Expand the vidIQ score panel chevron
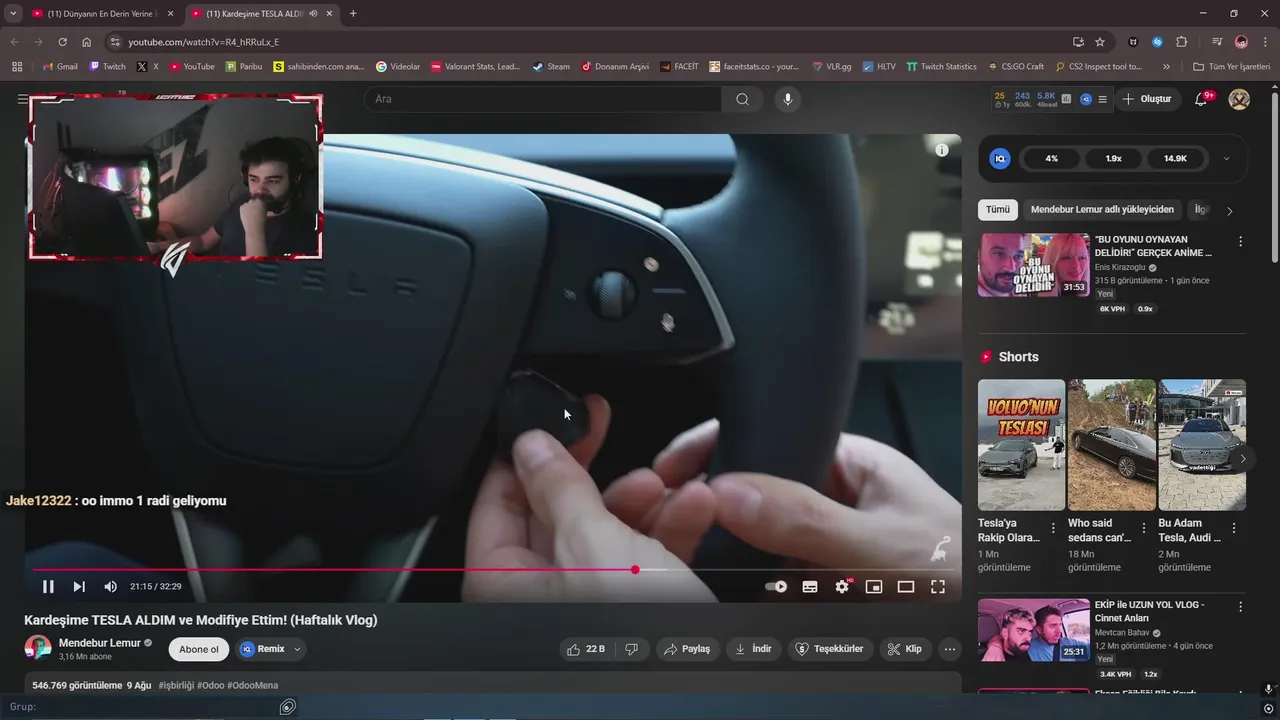1280x720 pixels. click(x=1227, y=158)
